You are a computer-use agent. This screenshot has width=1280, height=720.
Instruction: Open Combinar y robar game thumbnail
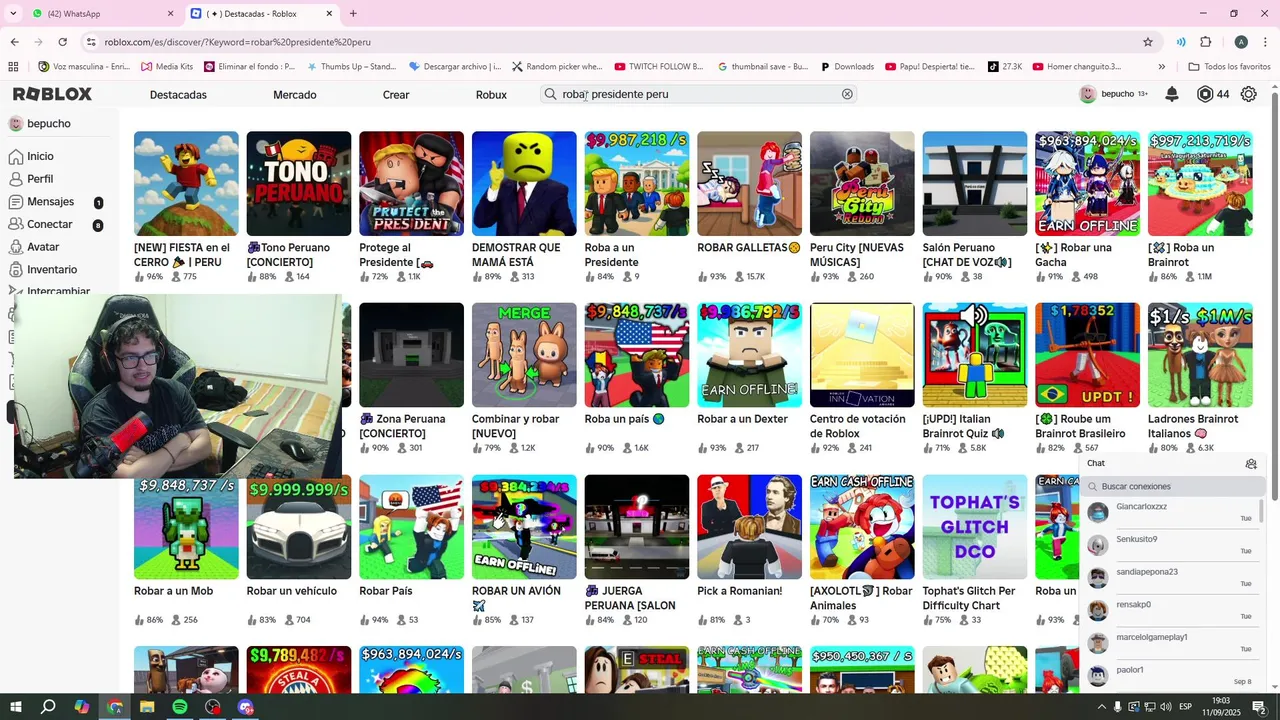524,355
